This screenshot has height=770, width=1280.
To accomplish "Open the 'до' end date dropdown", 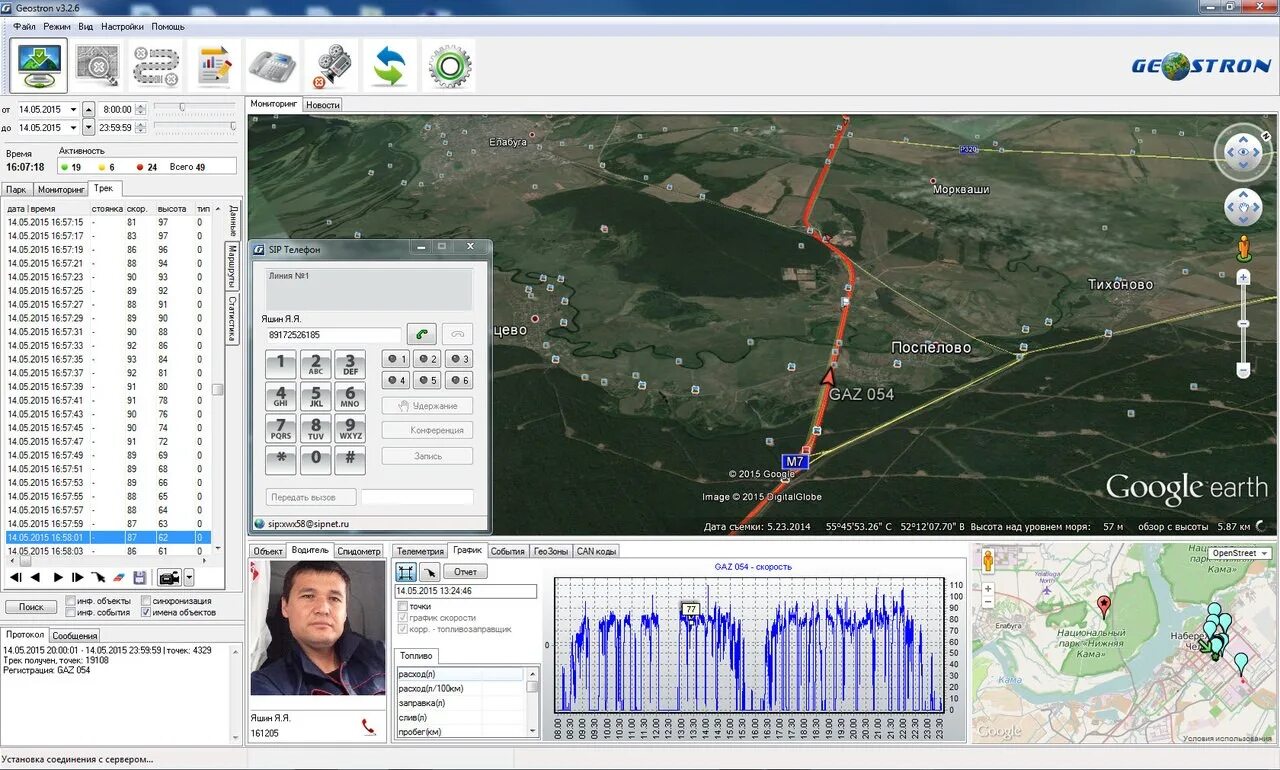I will pos(72,128).
